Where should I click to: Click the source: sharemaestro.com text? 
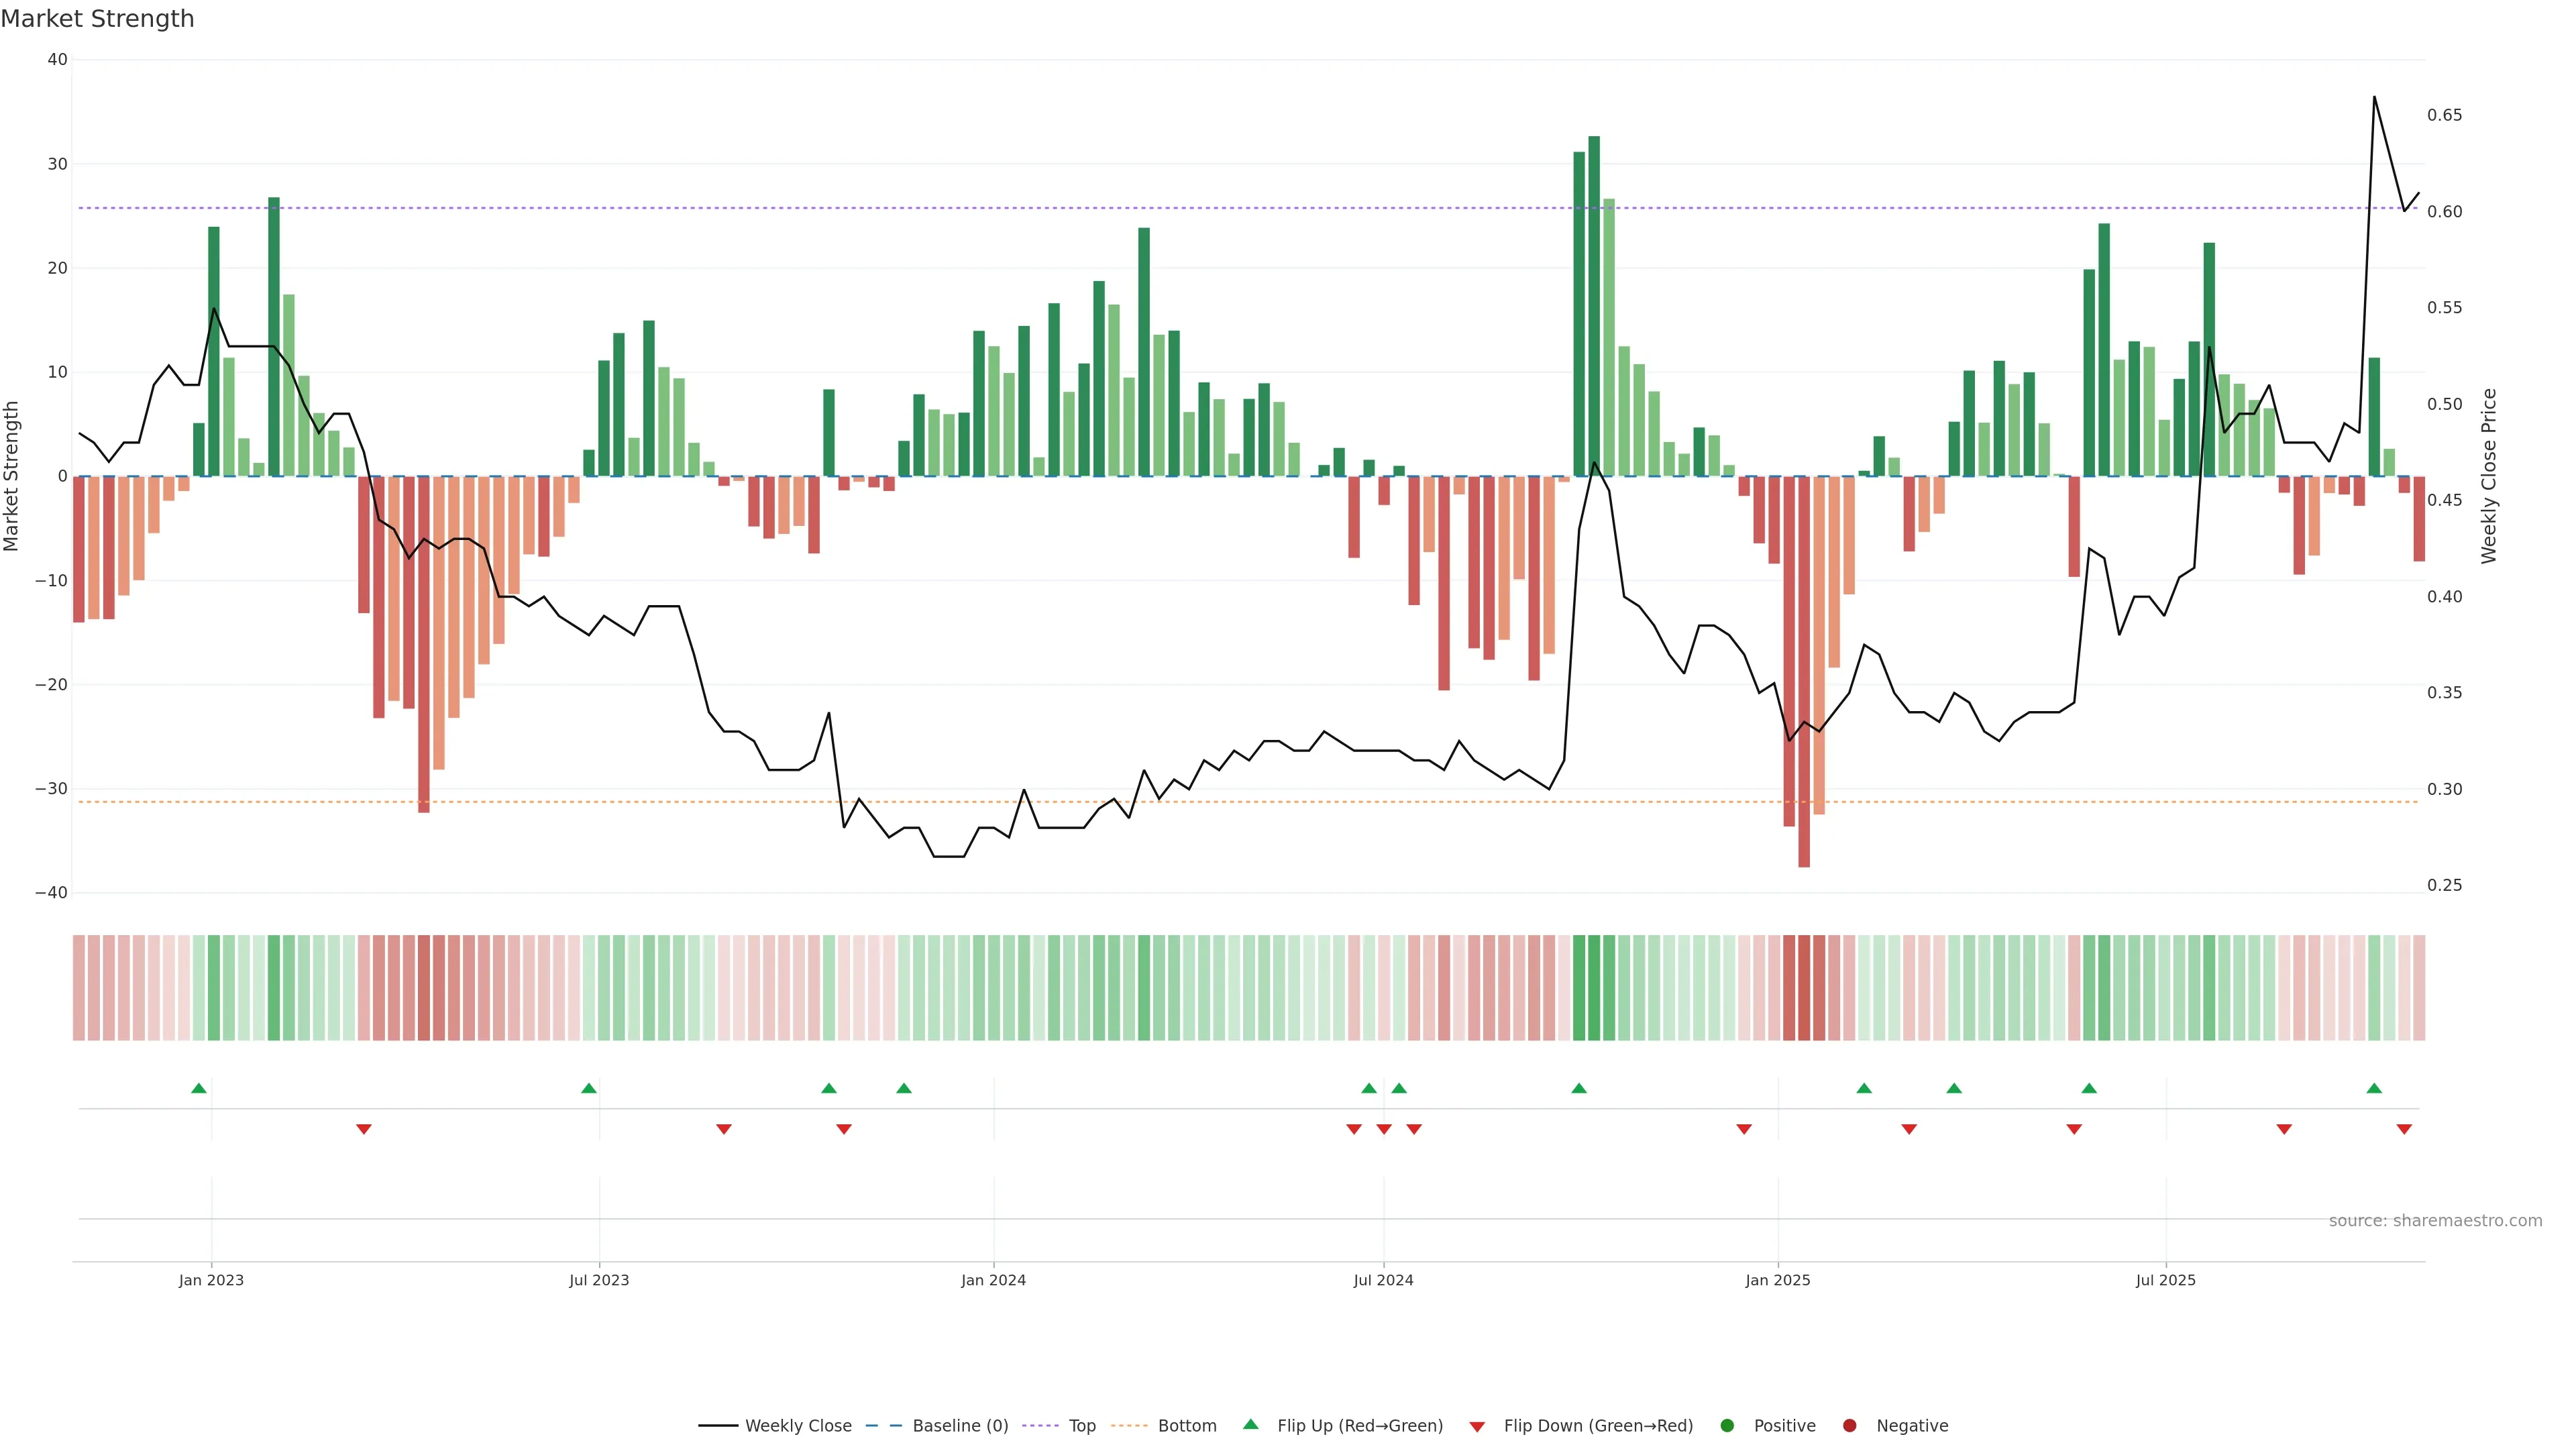click(2435, 1221)
